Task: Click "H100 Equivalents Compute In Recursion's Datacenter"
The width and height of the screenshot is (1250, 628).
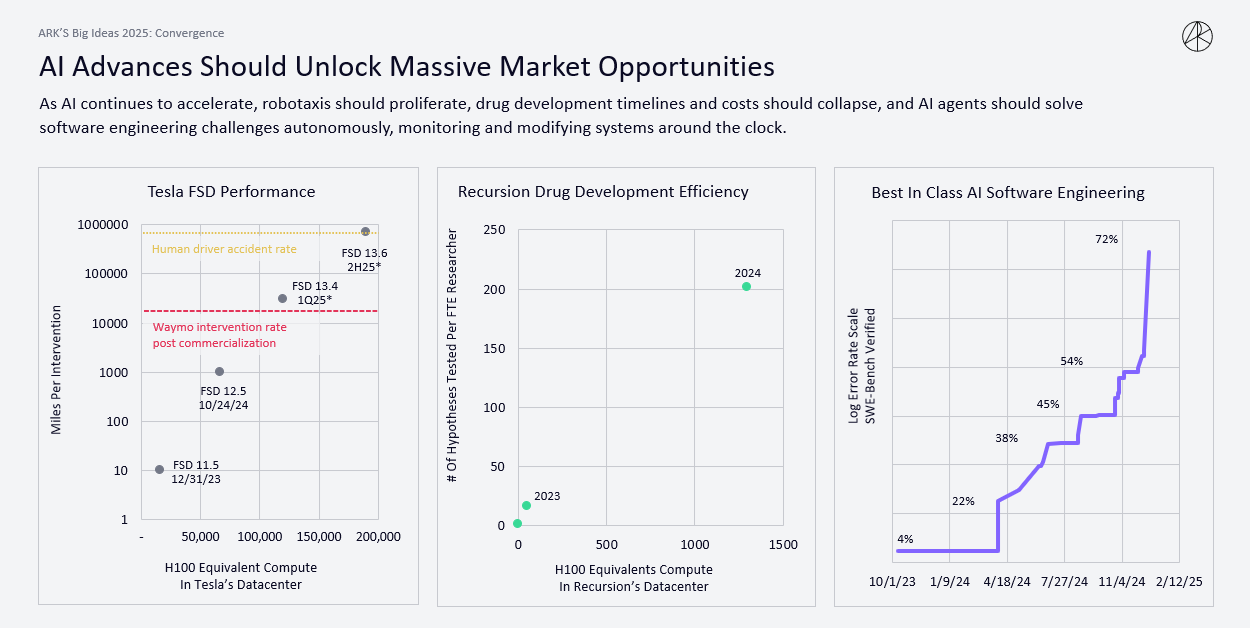Action: [634, 578]
